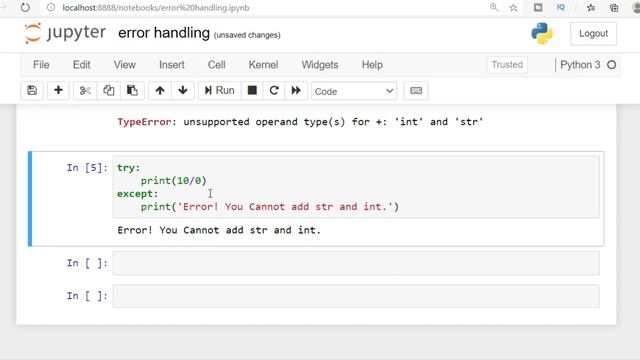Rename the notebook title 'error handling'
This screenshot has width=640, height=360.
pos(164,33)
